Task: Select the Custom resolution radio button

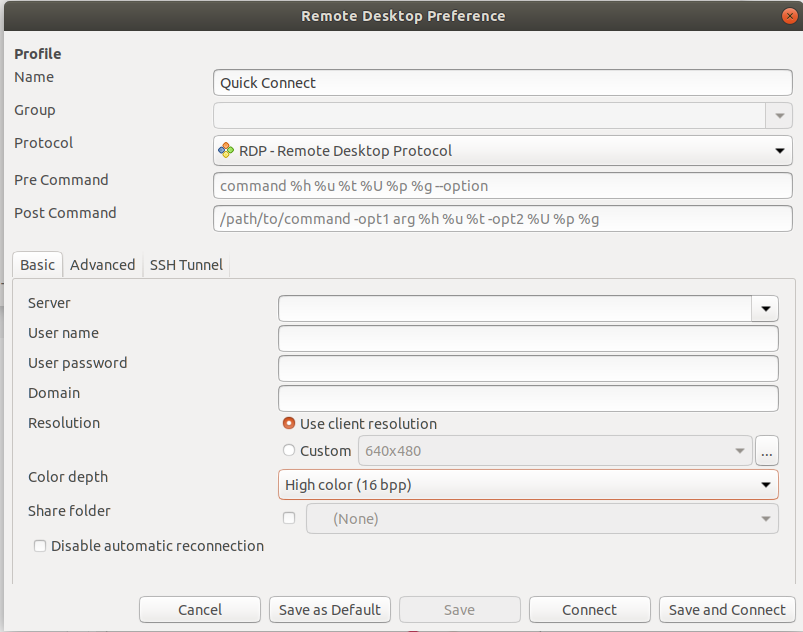Action: pos(289,451)
